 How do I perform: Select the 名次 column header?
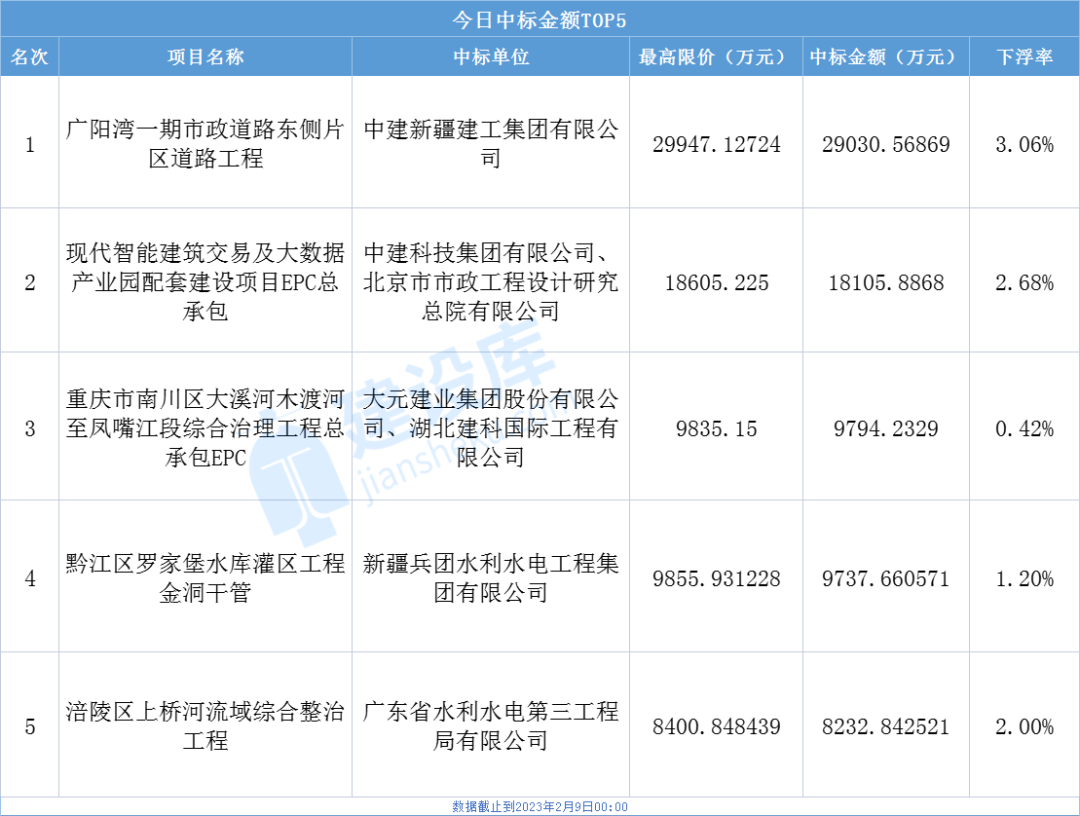point(29,57)
